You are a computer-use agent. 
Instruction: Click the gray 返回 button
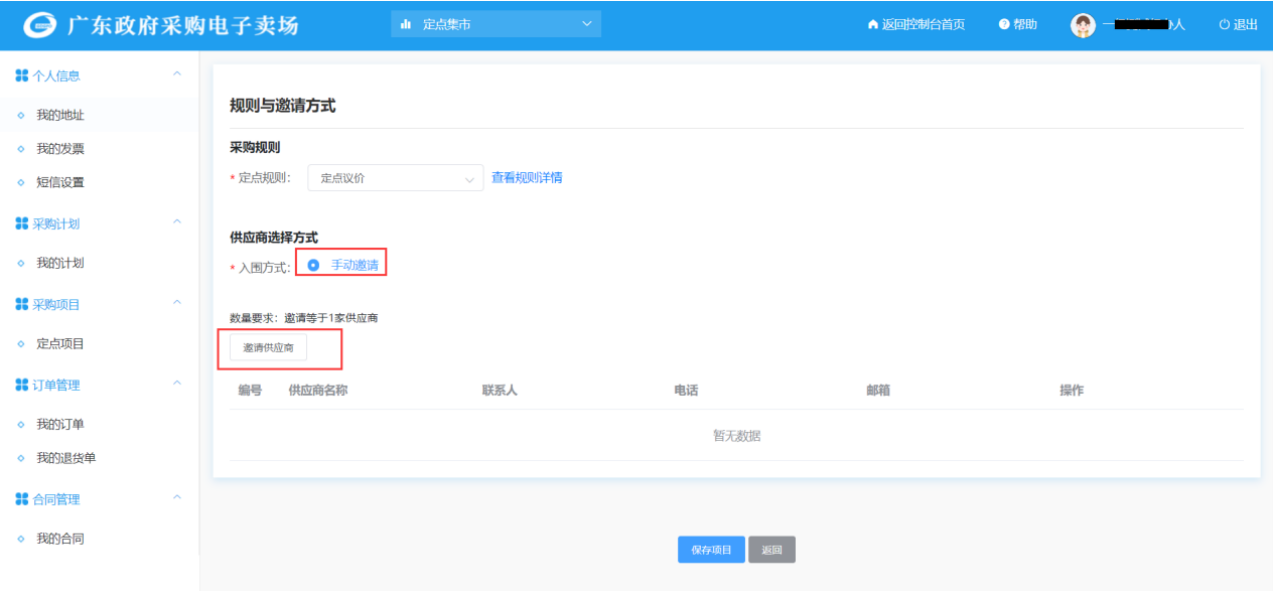pos(771,550)
